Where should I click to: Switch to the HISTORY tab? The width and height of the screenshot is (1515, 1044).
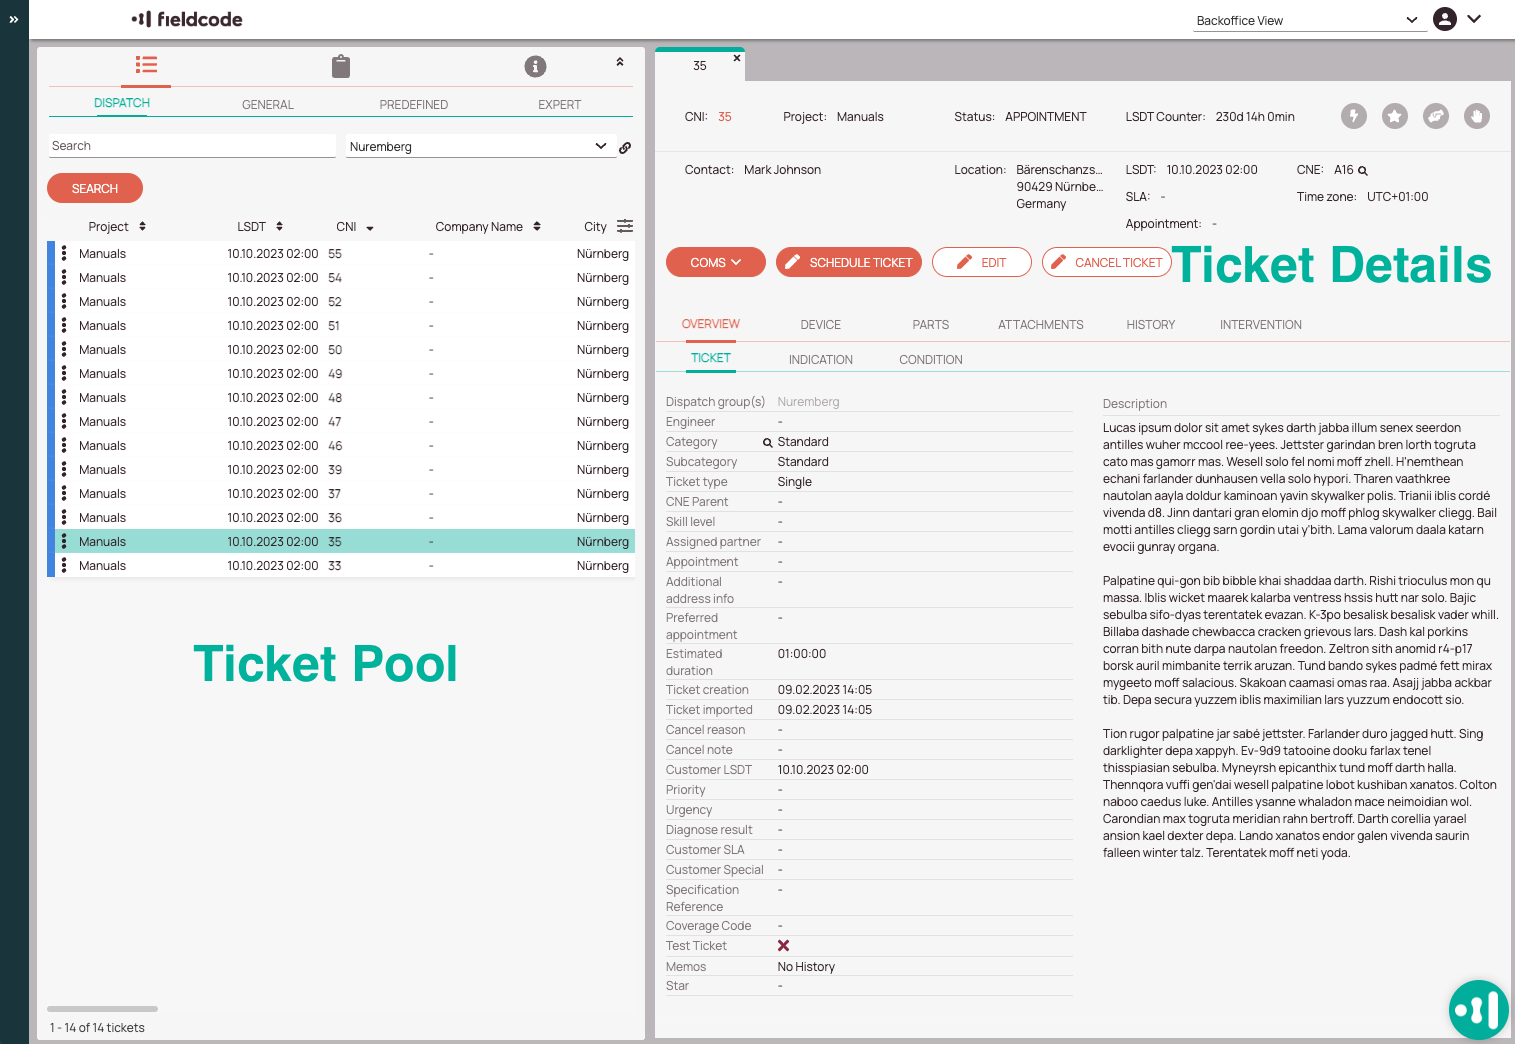pos(1150,324)
